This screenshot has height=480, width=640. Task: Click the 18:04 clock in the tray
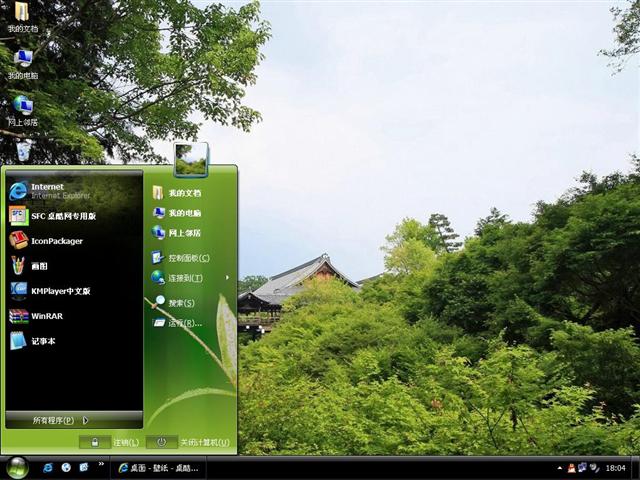(x=616, y=468)
